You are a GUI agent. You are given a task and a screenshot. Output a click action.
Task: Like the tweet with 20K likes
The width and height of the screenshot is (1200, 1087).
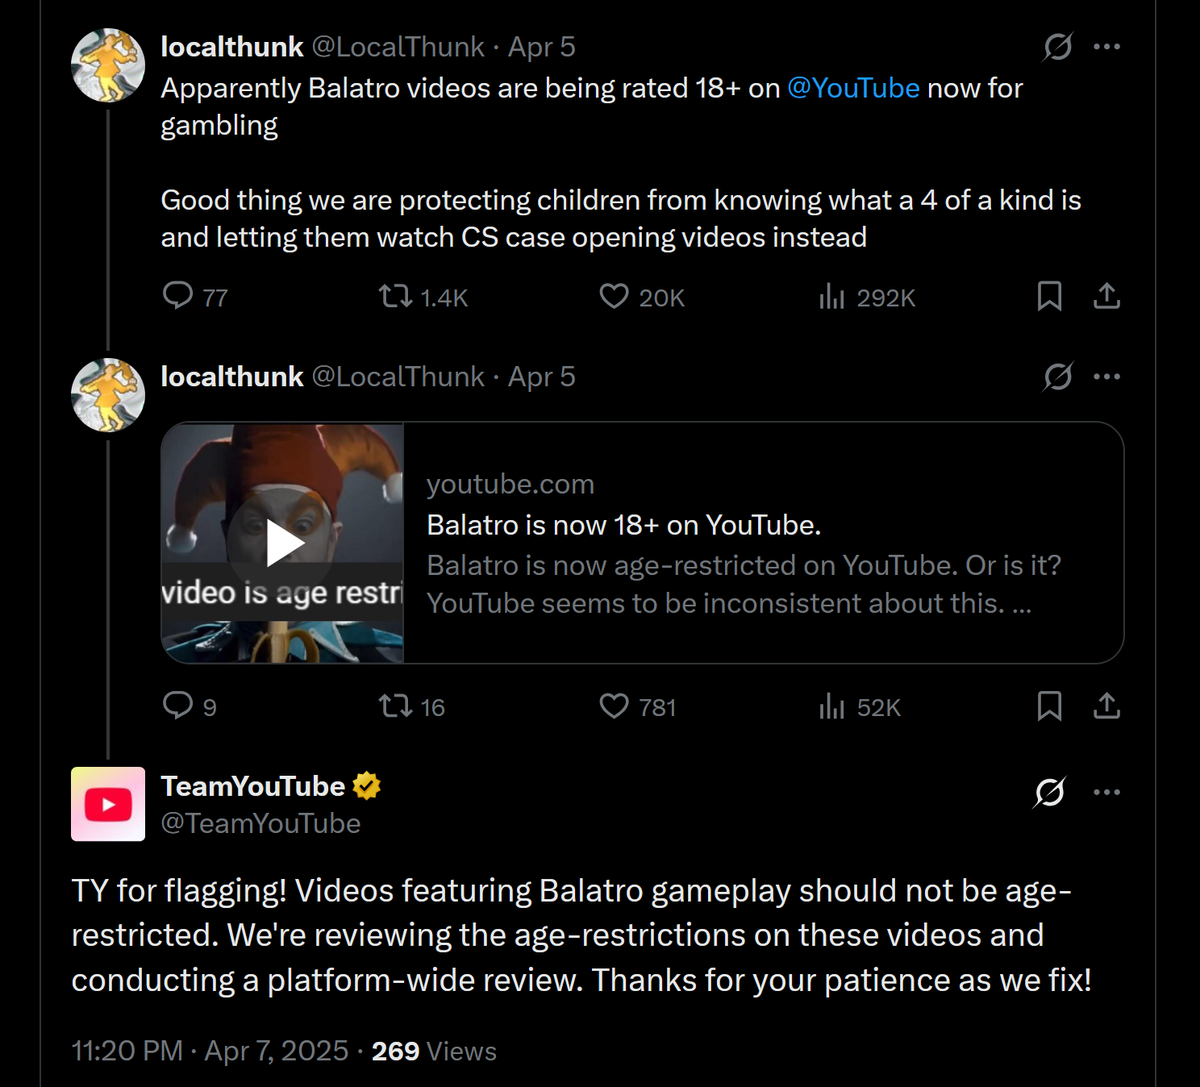tap(614, 296)
